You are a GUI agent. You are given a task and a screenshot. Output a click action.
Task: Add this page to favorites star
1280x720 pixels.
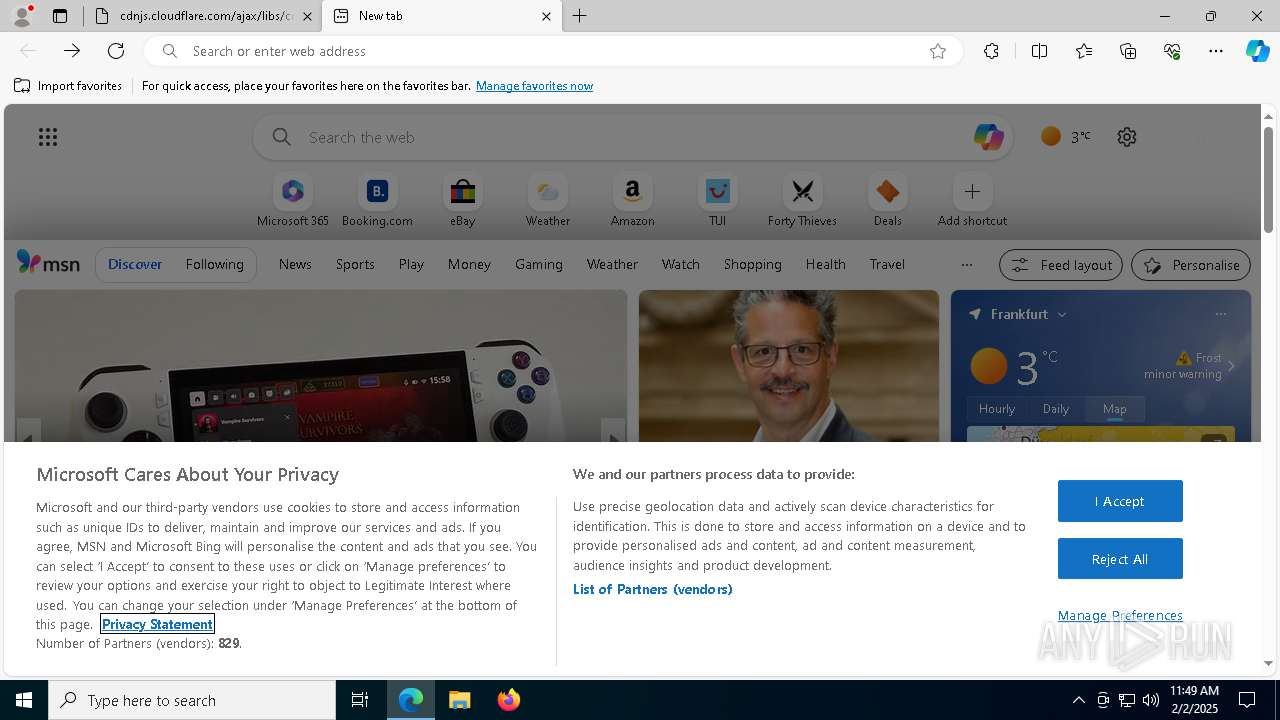coord(938,51)
